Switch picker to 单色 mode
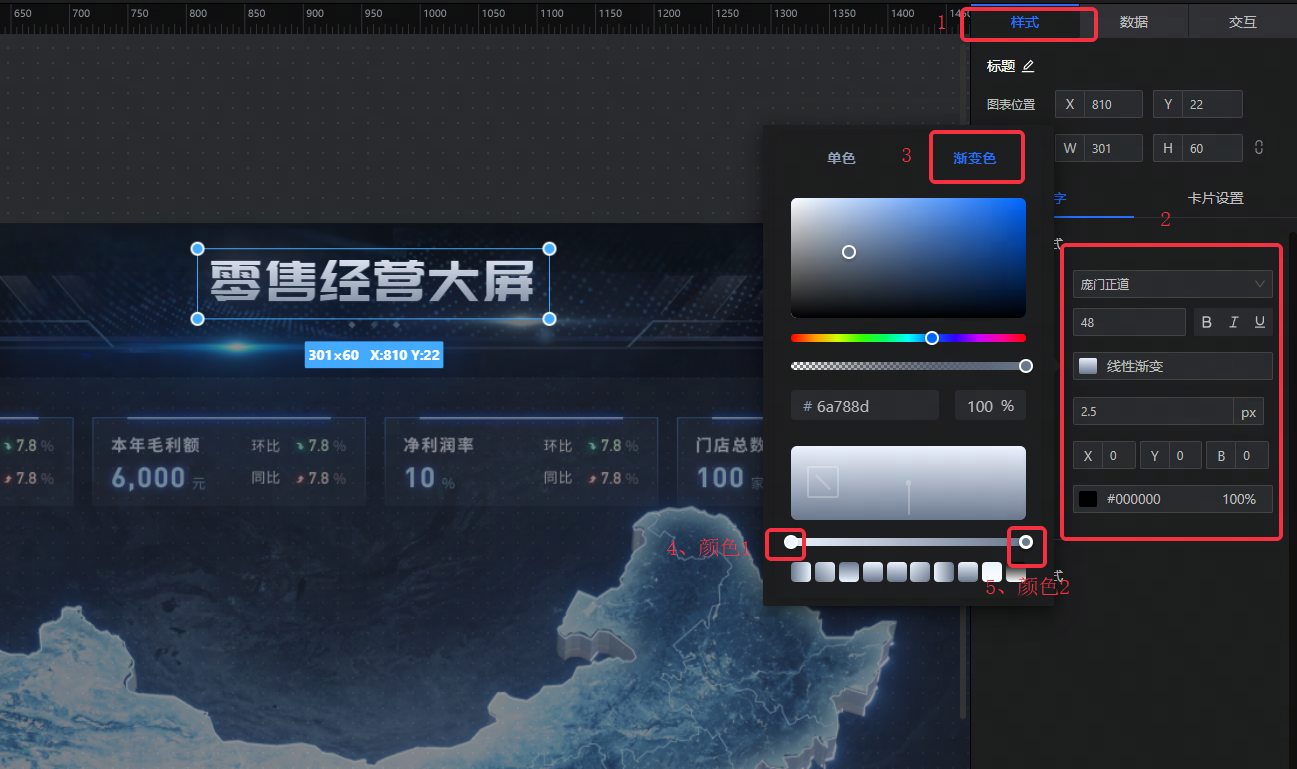Image resolution: width=1297 pixels, height=769 pixels. (841, 158)
